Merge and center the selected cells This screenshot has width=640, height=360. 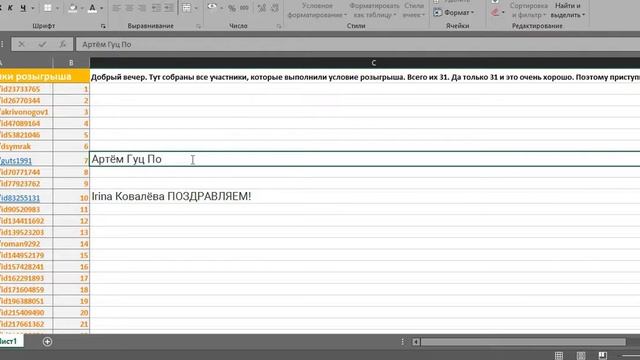click(x=186, y=8)
